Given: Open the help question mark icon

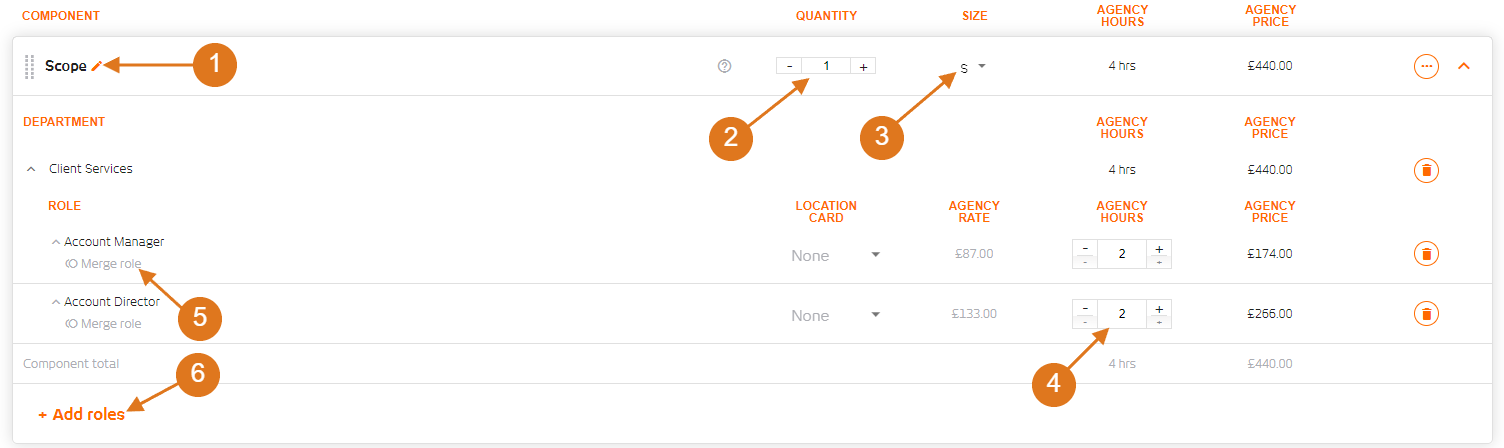Looking at the screenshot, I should 725,66.
